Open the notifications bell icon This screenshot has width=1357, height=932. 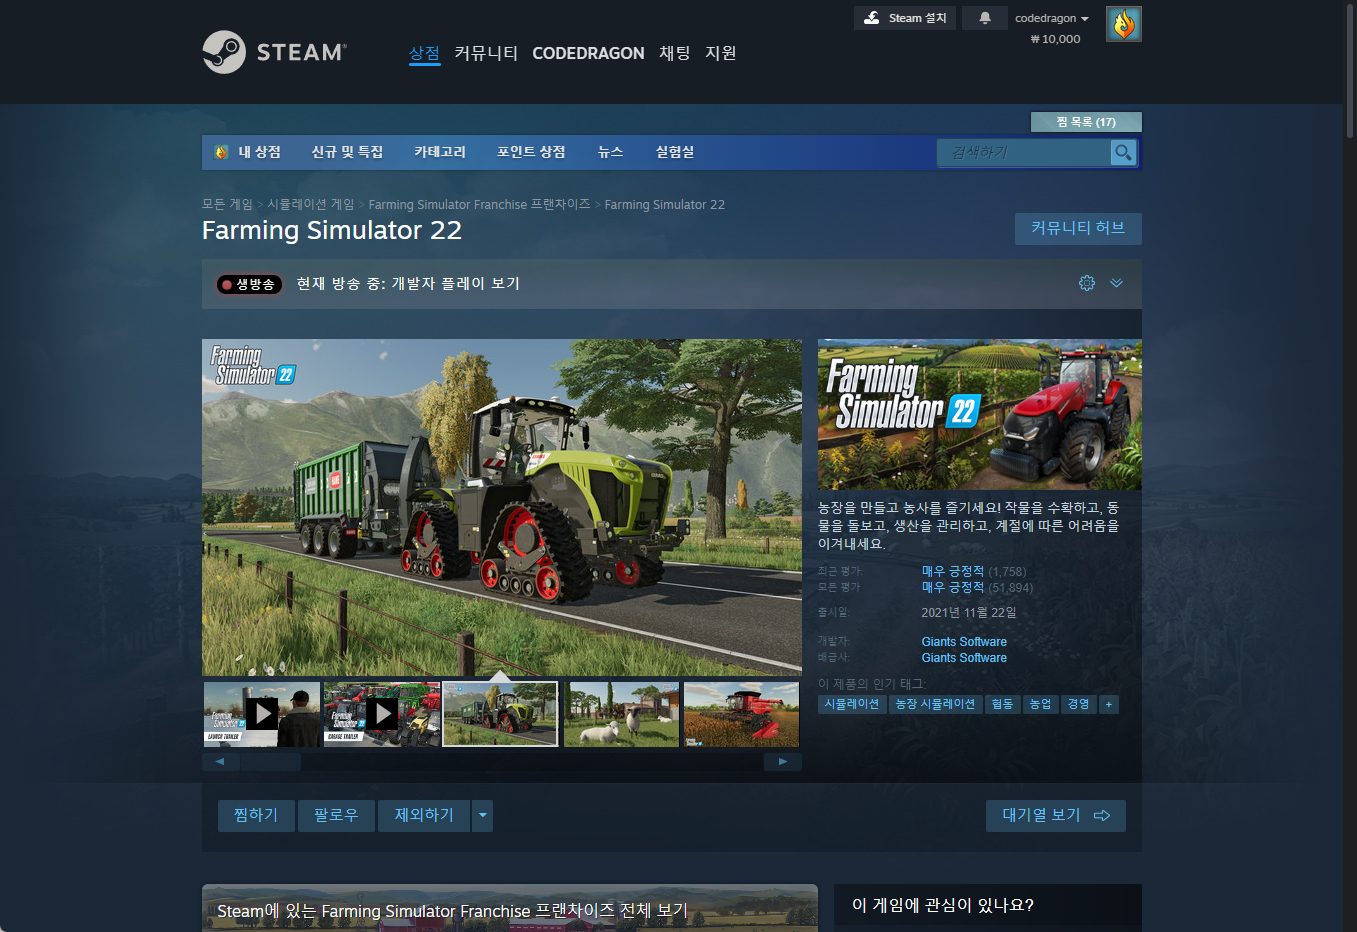coord(985,18)
